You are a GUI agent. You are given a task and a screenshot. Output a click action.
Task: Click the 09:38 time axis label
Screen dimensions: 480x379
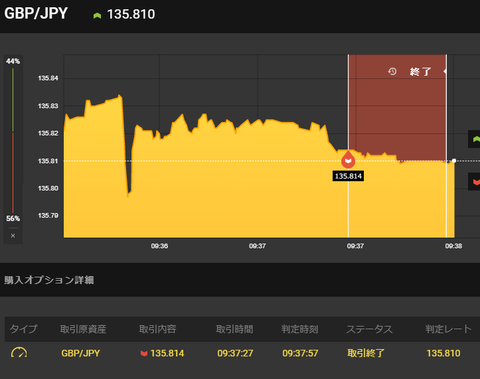[453, 246]
